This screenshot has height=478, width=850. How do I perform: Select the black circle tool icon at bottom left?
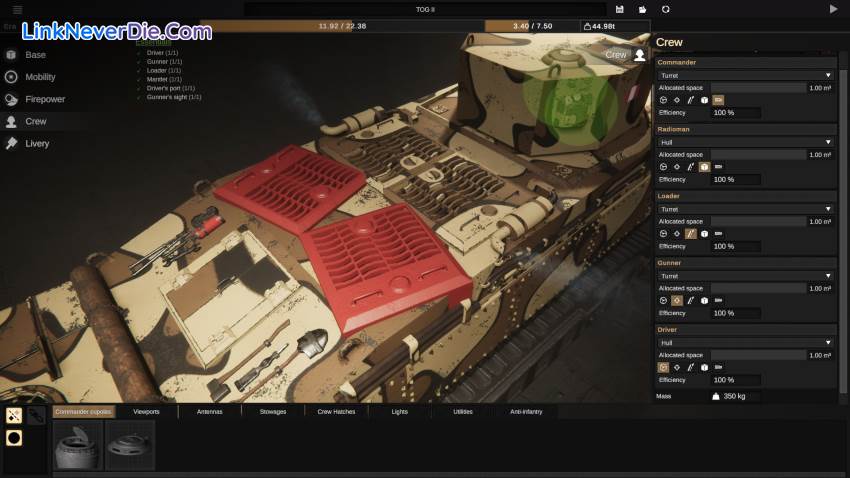click(14, 438)
